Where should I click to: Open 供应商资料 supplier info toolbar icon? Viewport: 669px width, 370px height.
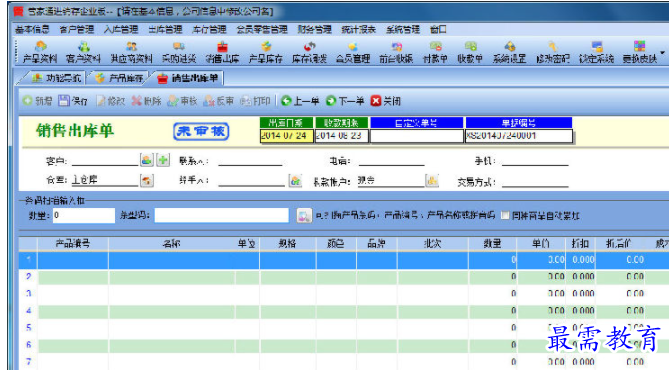point(131,52)
